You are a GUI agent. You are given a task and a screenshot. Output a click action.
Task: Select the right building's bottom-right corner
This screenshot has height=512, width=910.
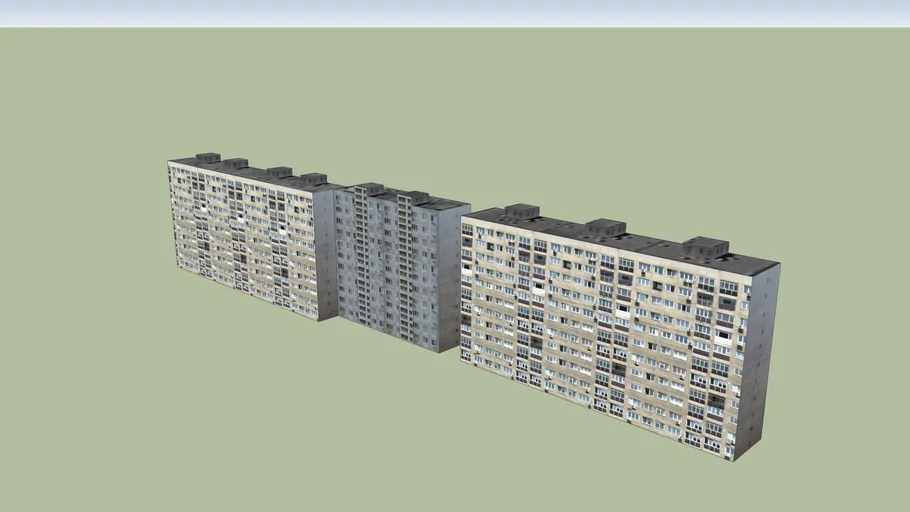click(x=734, y=458)
